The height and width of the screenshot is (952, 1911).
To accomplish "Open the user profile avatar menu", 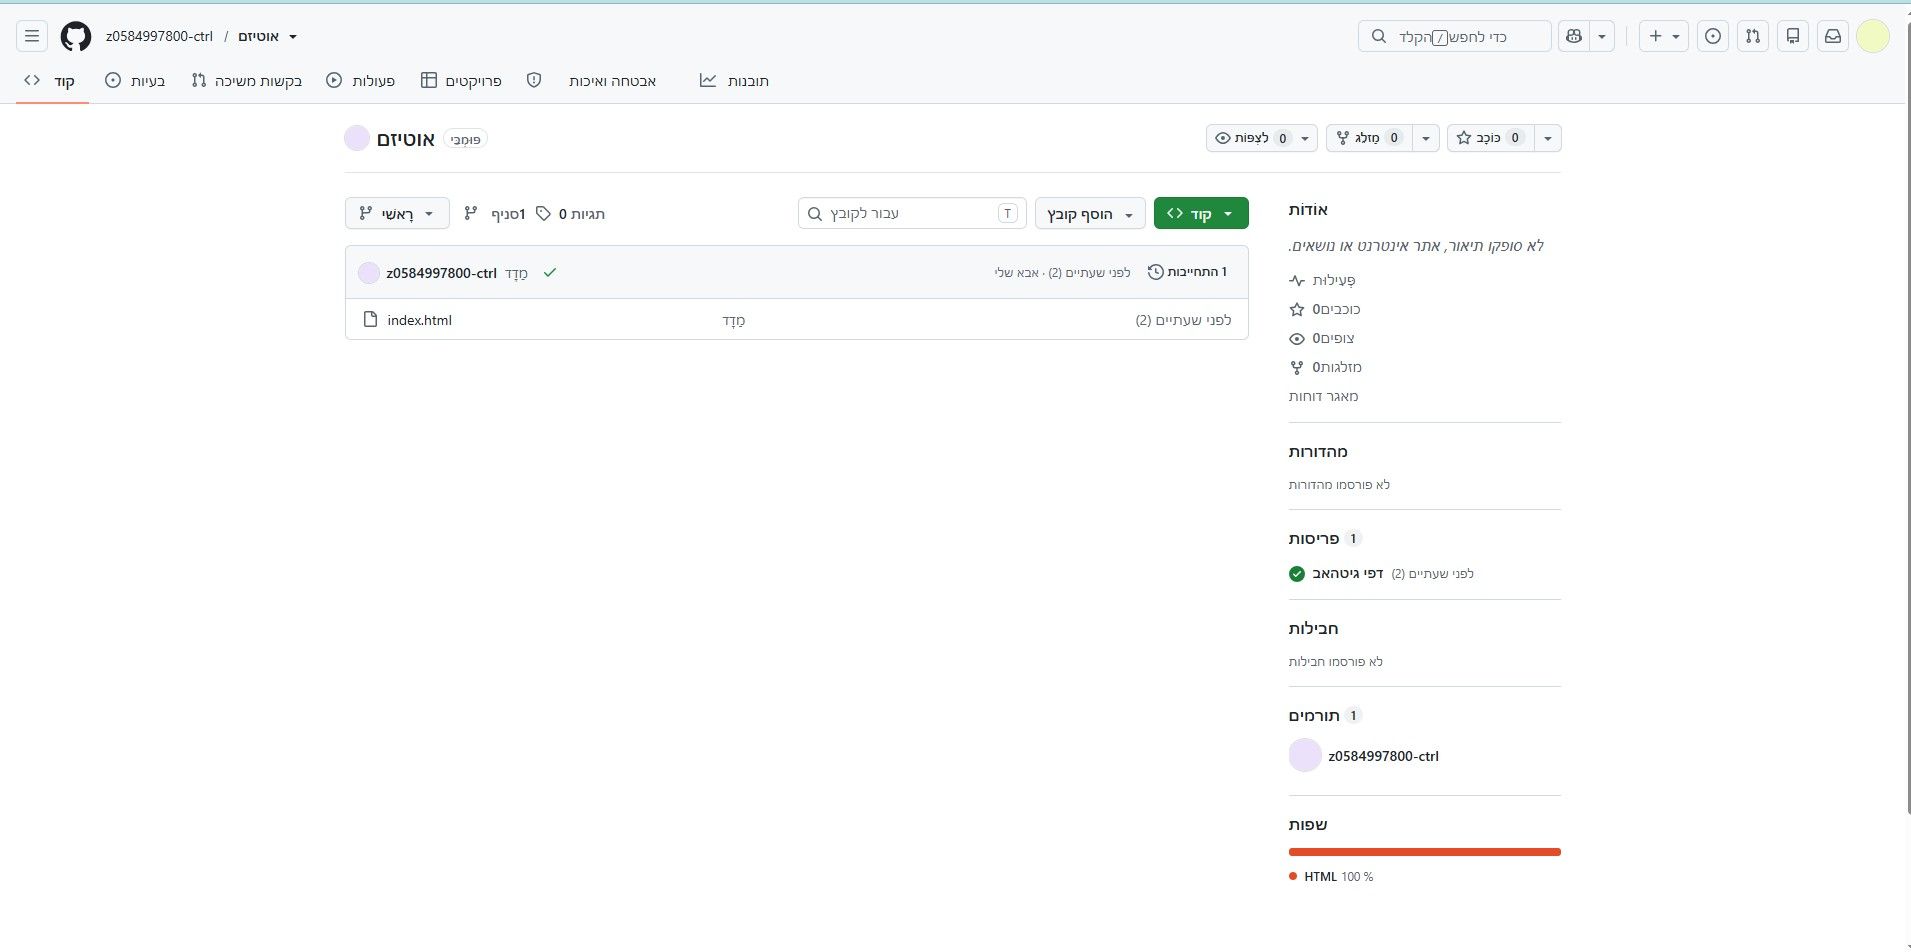I will (x=1873, y=36).
